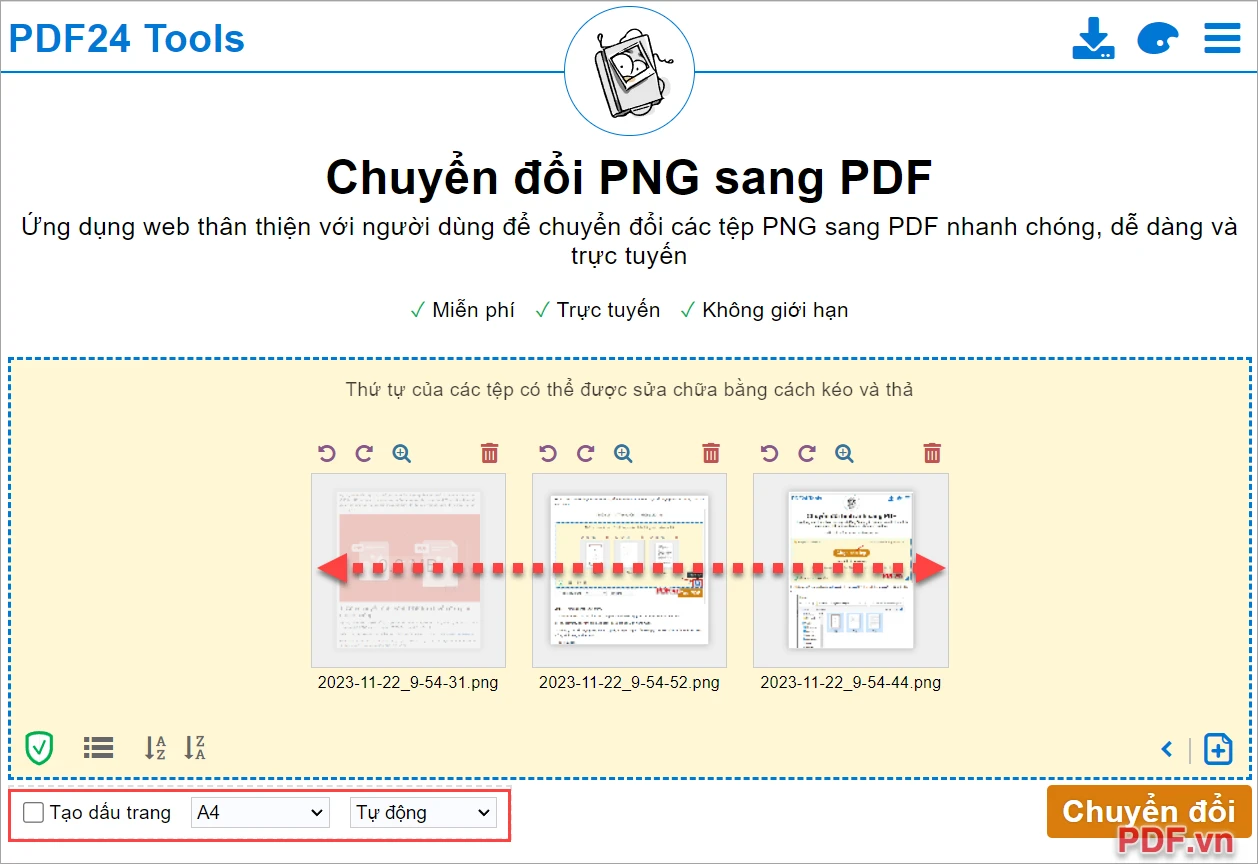Viewport: 1258px width, 864px height.
Task: Delete the 9-54-52.png file
Action: (x=711, y=454)
